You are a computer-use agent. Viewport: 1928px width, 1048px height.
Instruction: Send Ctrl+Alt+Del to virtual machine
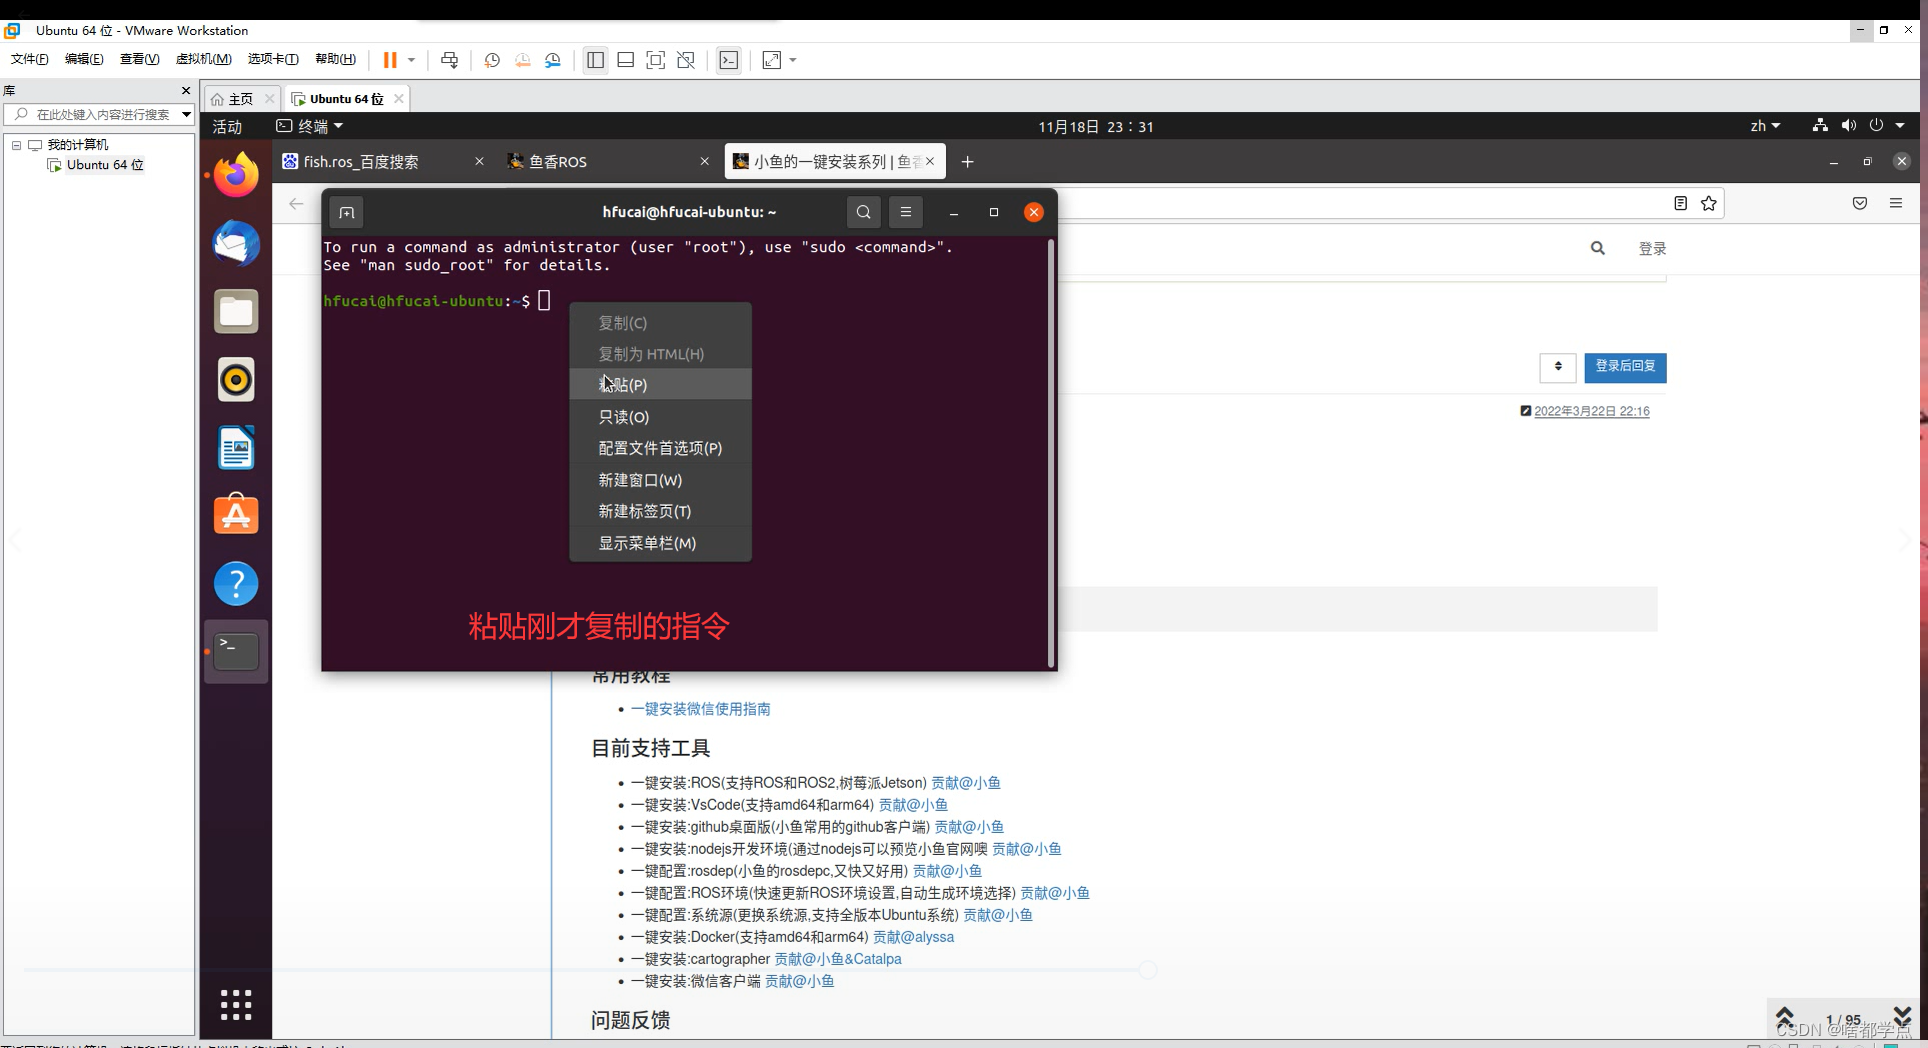point(450,60)
